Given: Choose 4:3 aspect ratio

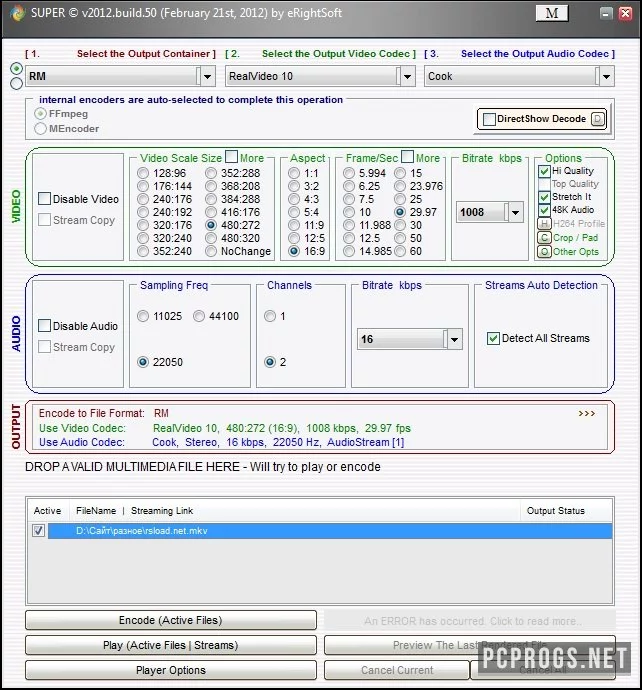Looking at the screenshot, I should coord(294,199).
